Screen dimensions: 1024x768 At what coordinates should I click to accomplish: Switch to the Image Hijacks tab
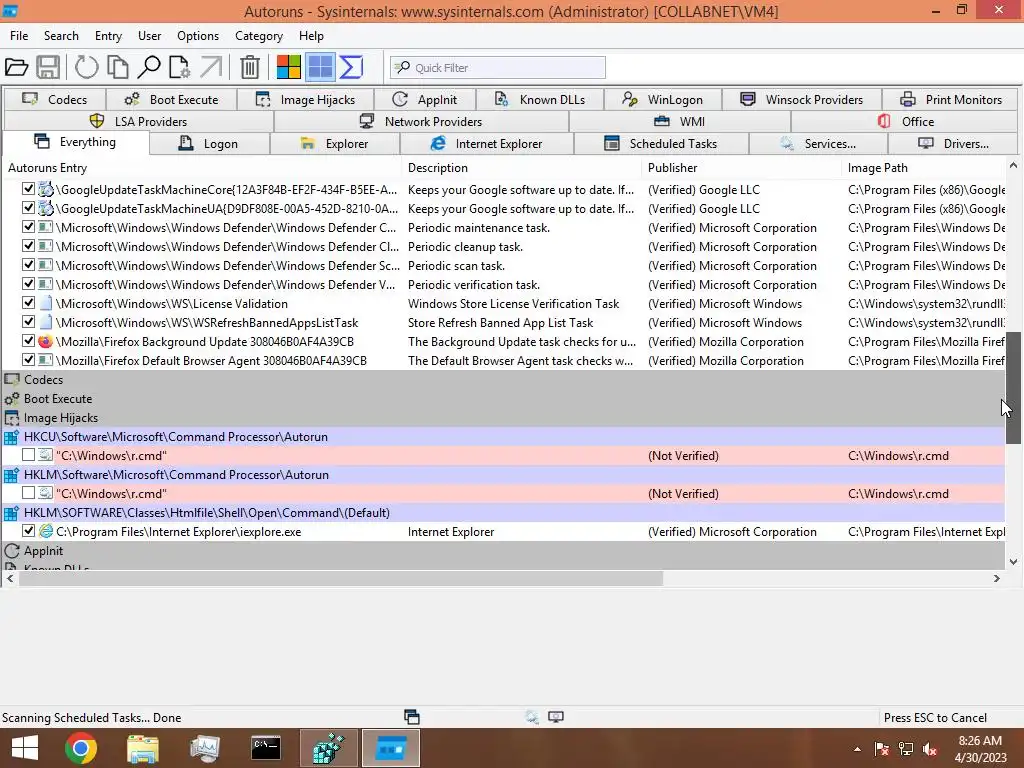[x=306, y=99]
